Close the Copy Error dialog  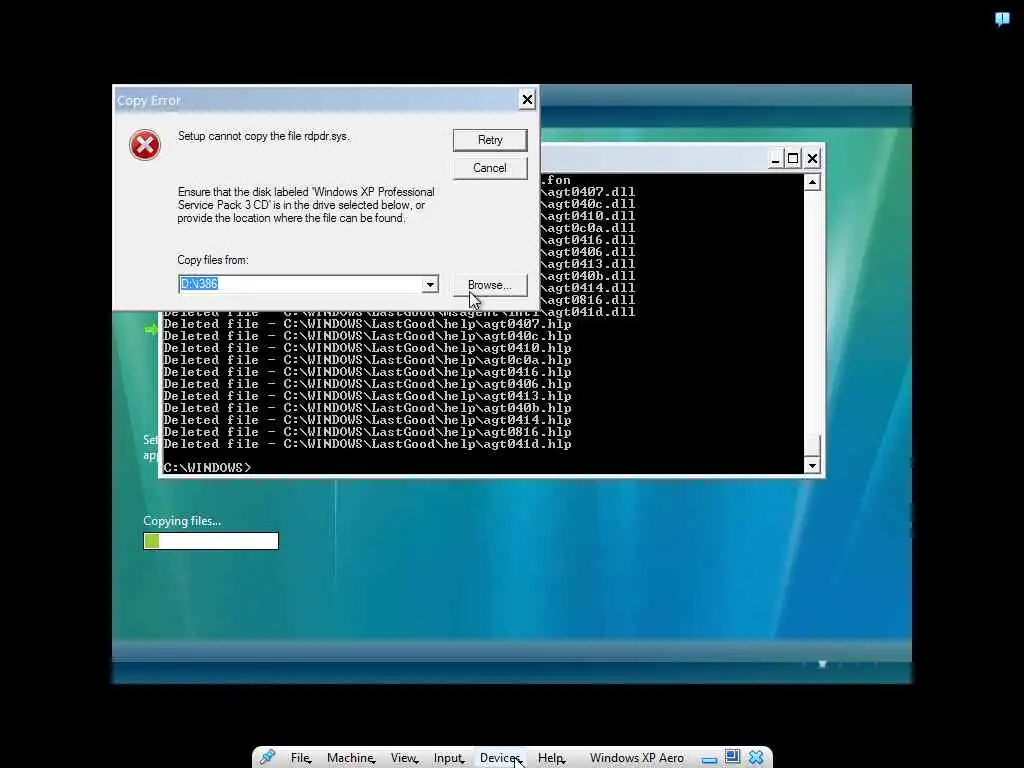pyautogui.click(x=527, y=99)
